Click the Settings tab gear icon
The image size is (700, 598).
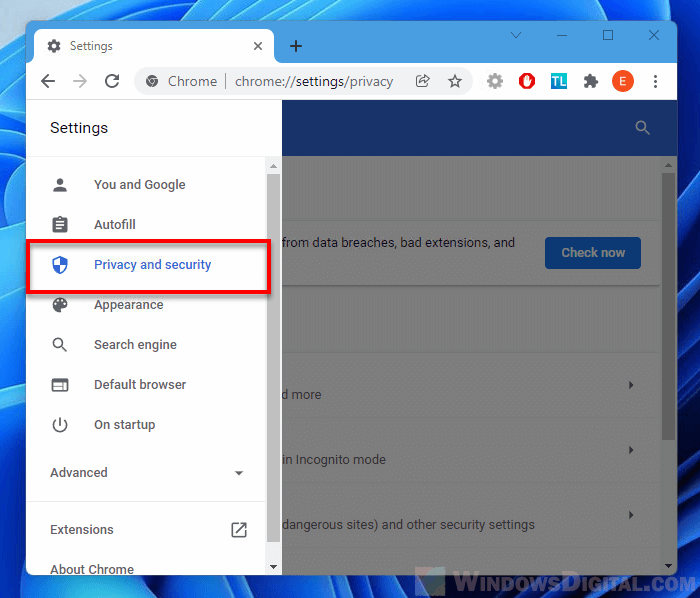pyautogui.click(x=54, y=46)
